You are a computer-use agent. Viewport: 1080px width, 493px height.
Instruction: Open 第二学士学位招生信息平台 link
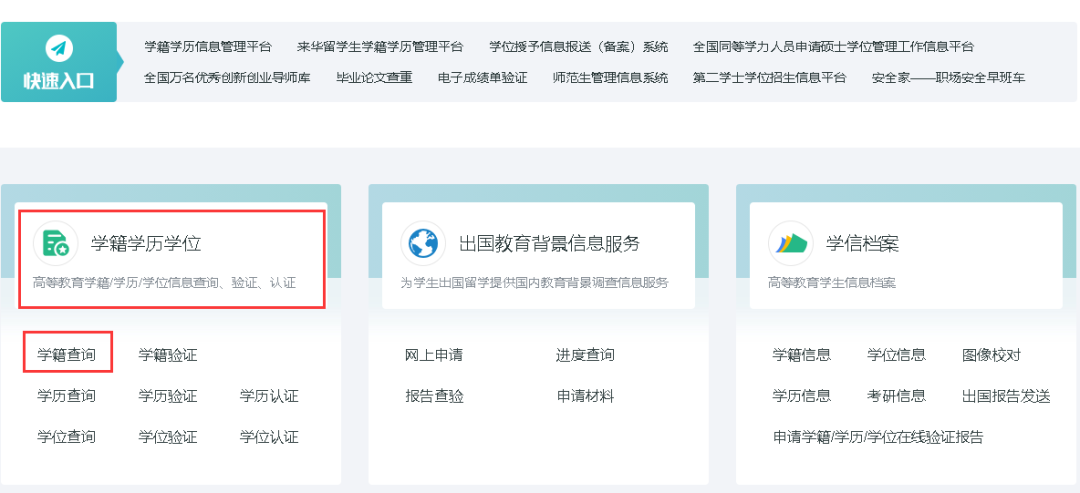[769, 78]
